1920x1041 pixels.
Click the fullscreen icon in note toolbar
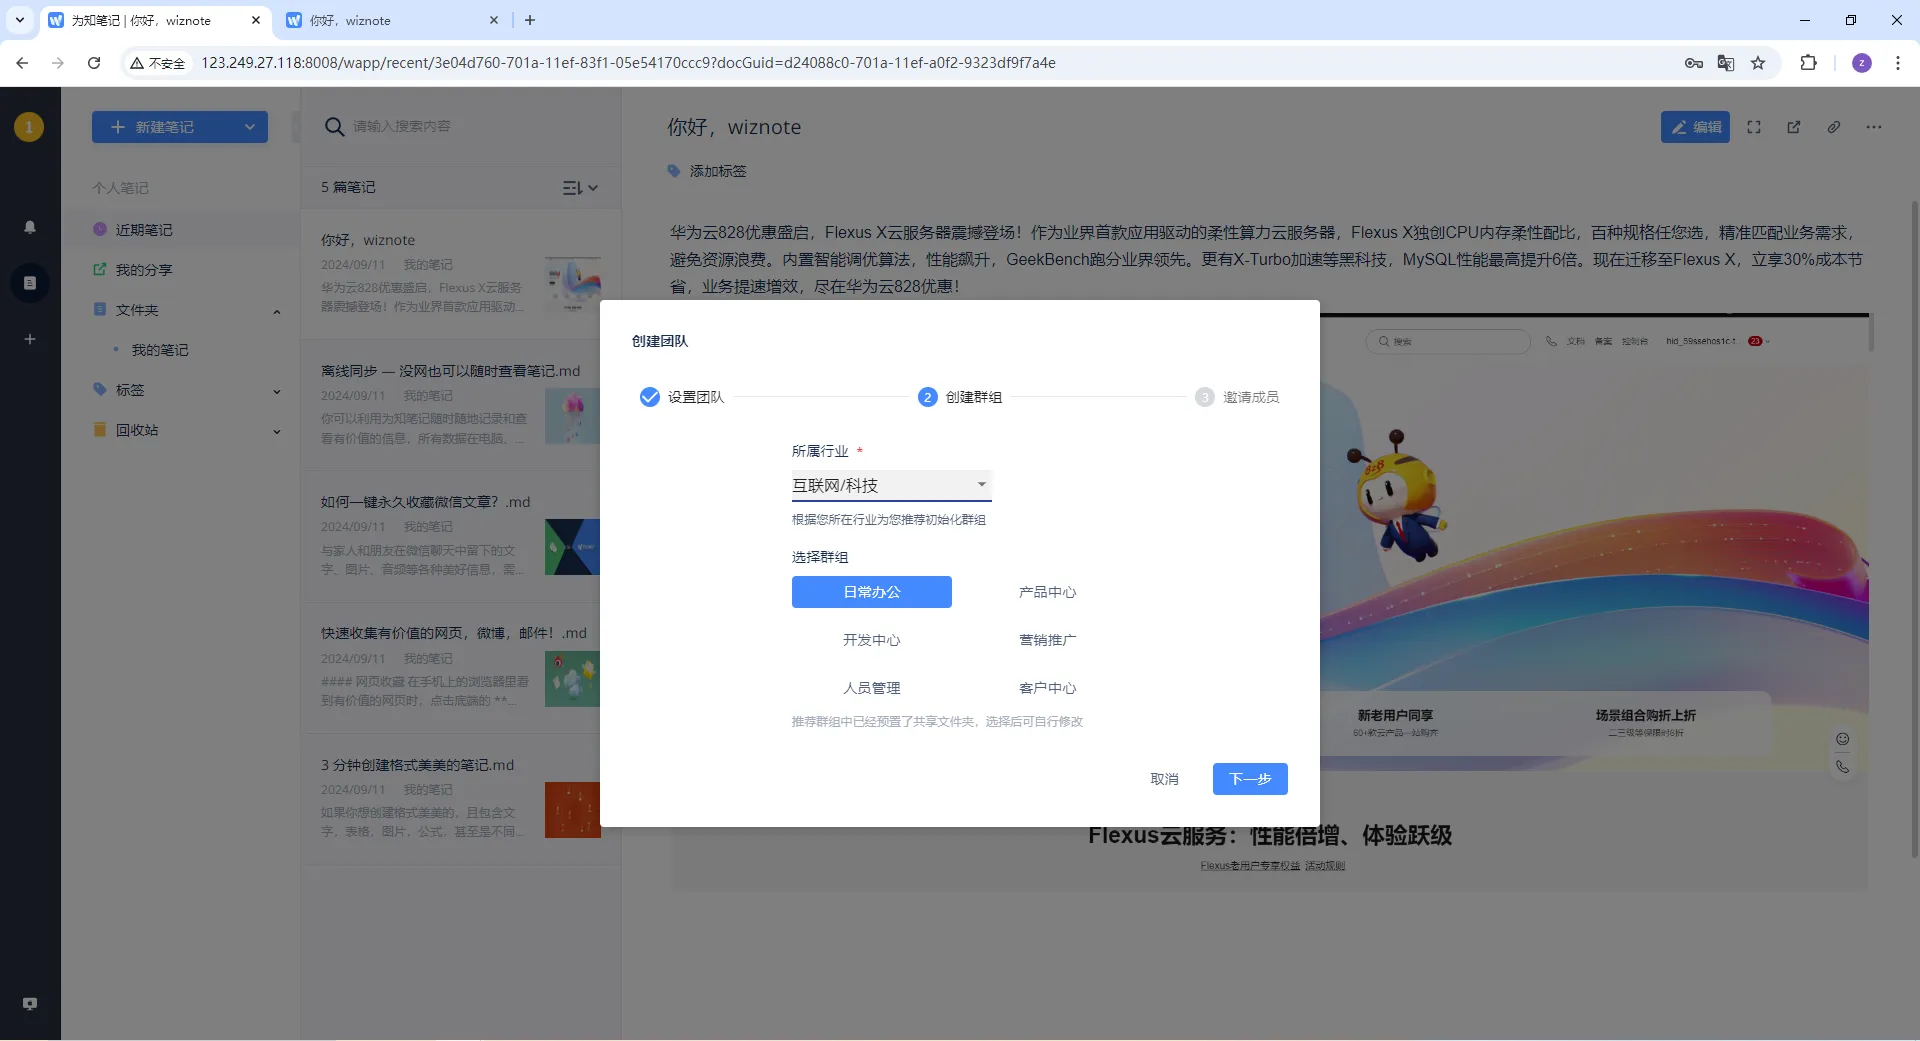click(x=1754, y=127)
